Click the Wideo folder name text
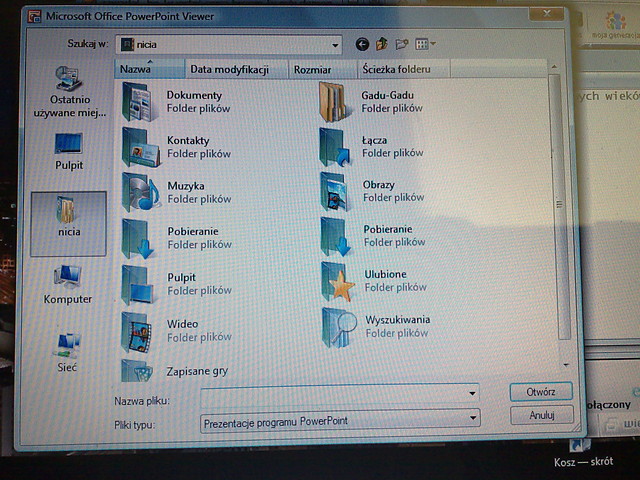The width and height of the screenshot is (640, 480). pos(182,324)
